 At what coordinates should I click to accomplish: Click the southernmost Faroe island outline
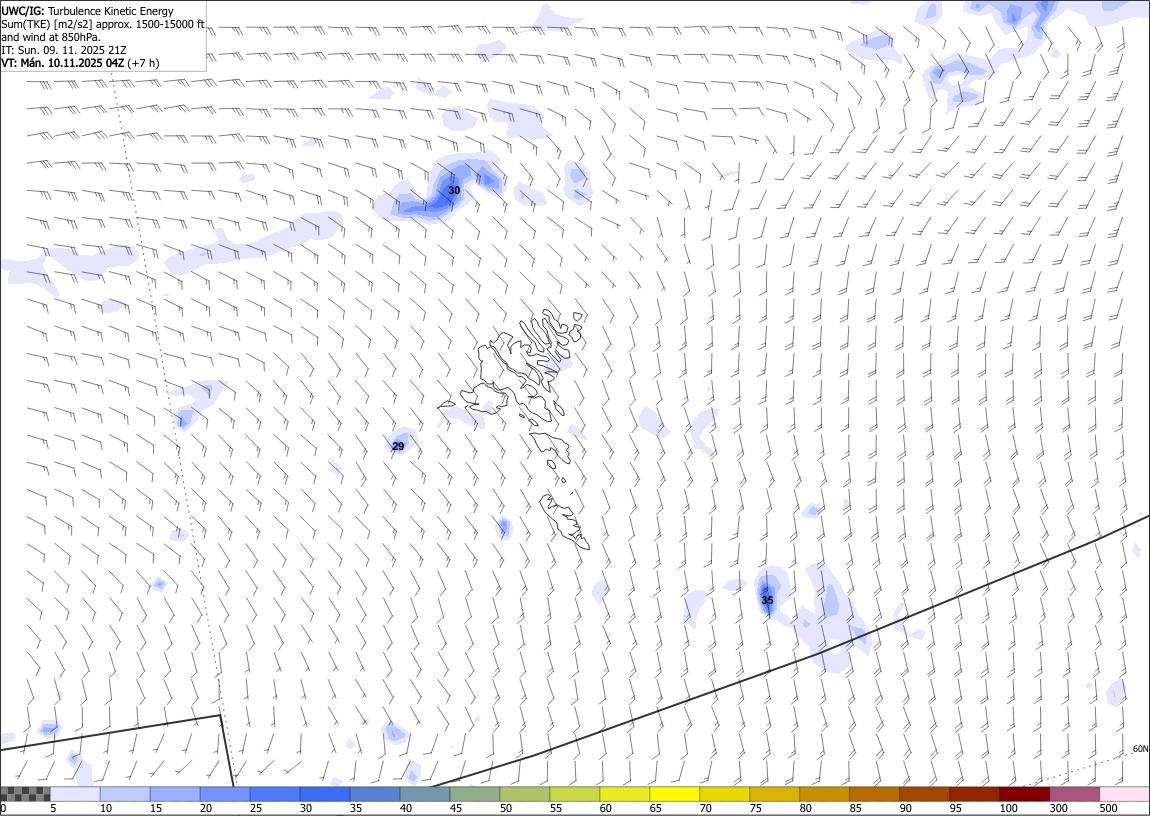pos(565,521)
